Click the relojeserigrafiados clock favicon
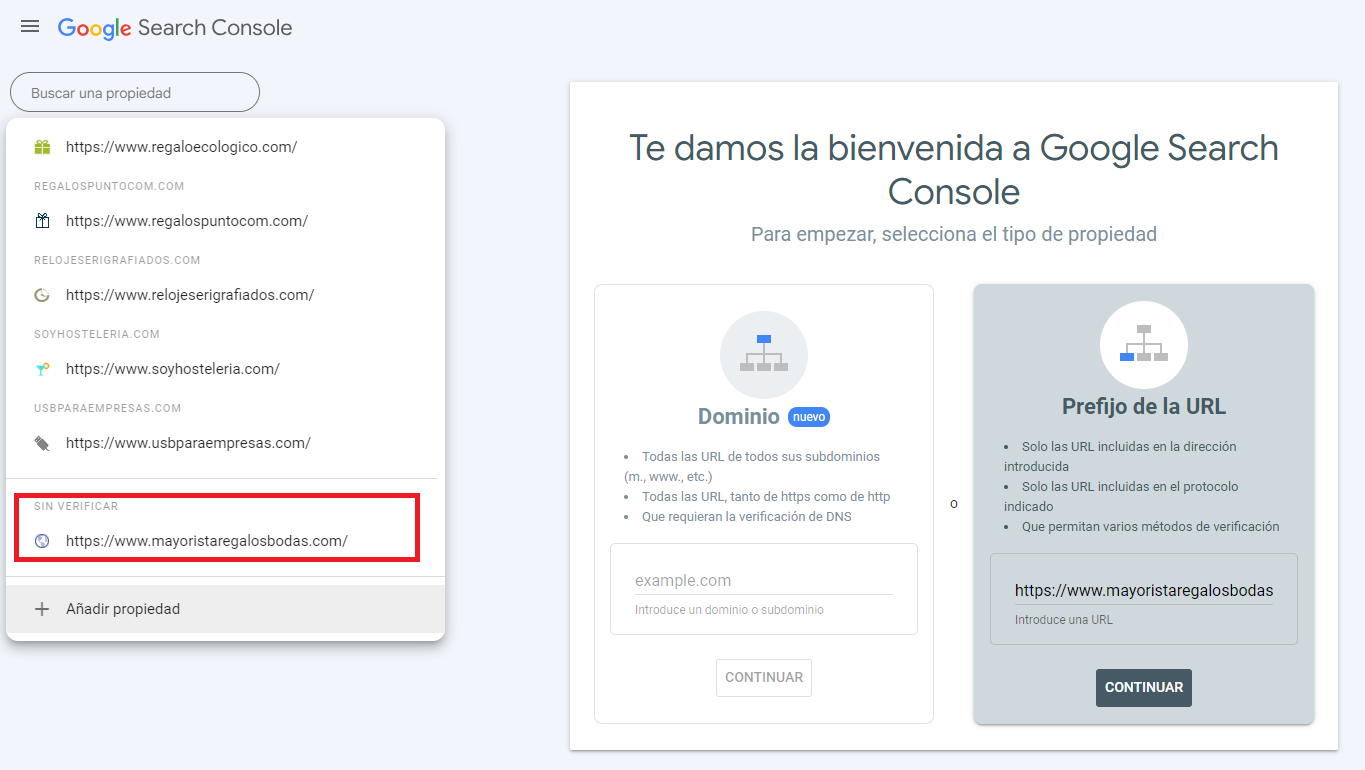Image resolution: width=1365 pixels, height=770 pixels. 42,295
